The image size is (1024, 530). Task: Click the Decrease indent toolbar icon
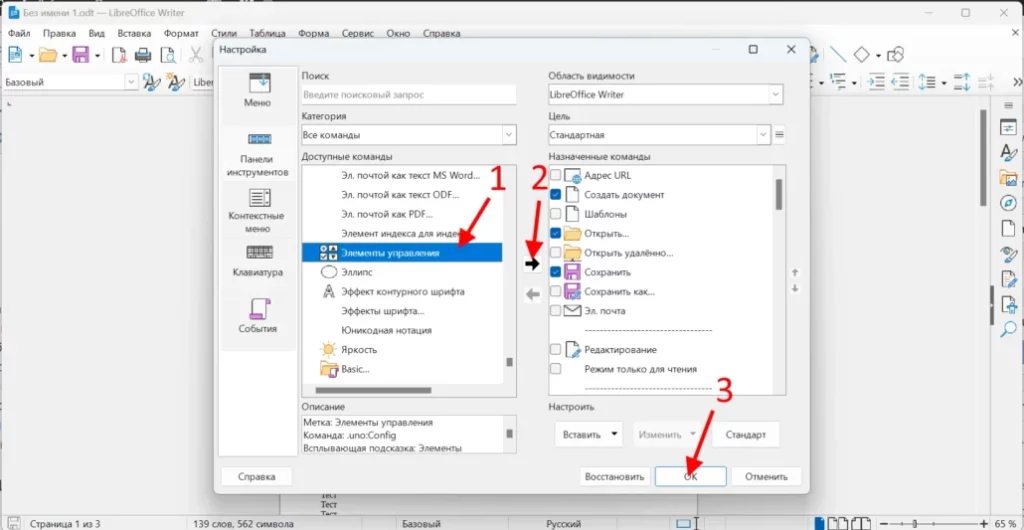click(901, 82)
